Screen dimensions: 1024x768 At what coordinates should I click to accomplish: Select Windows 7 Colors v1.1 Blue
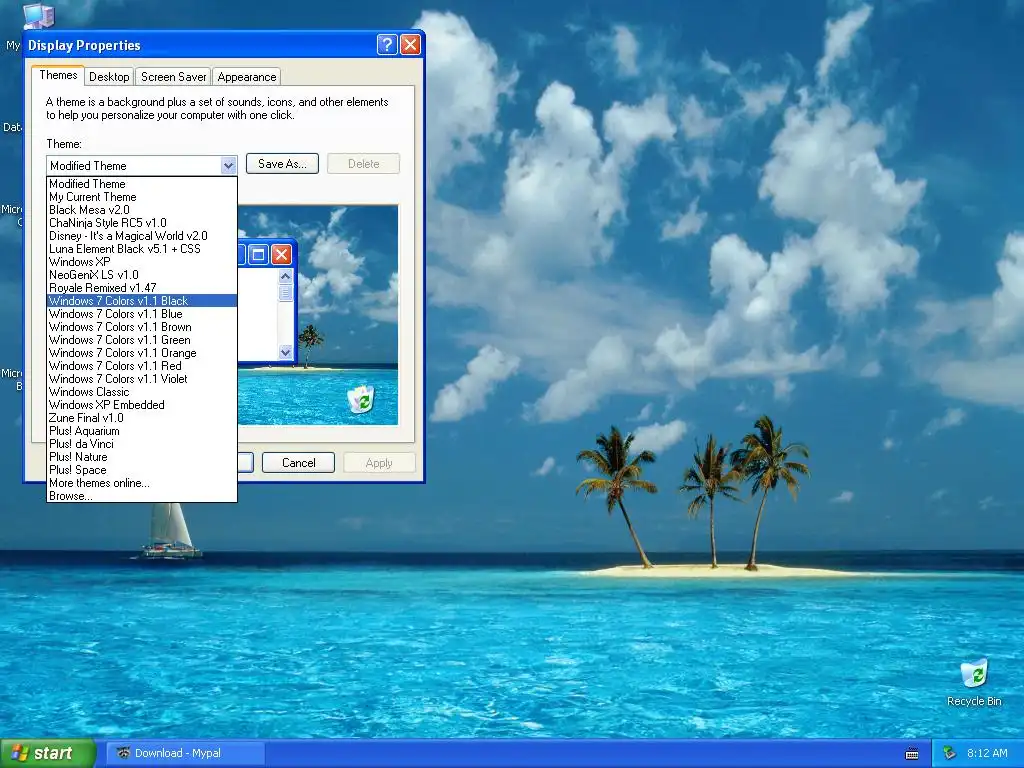[x=142, y=314]
